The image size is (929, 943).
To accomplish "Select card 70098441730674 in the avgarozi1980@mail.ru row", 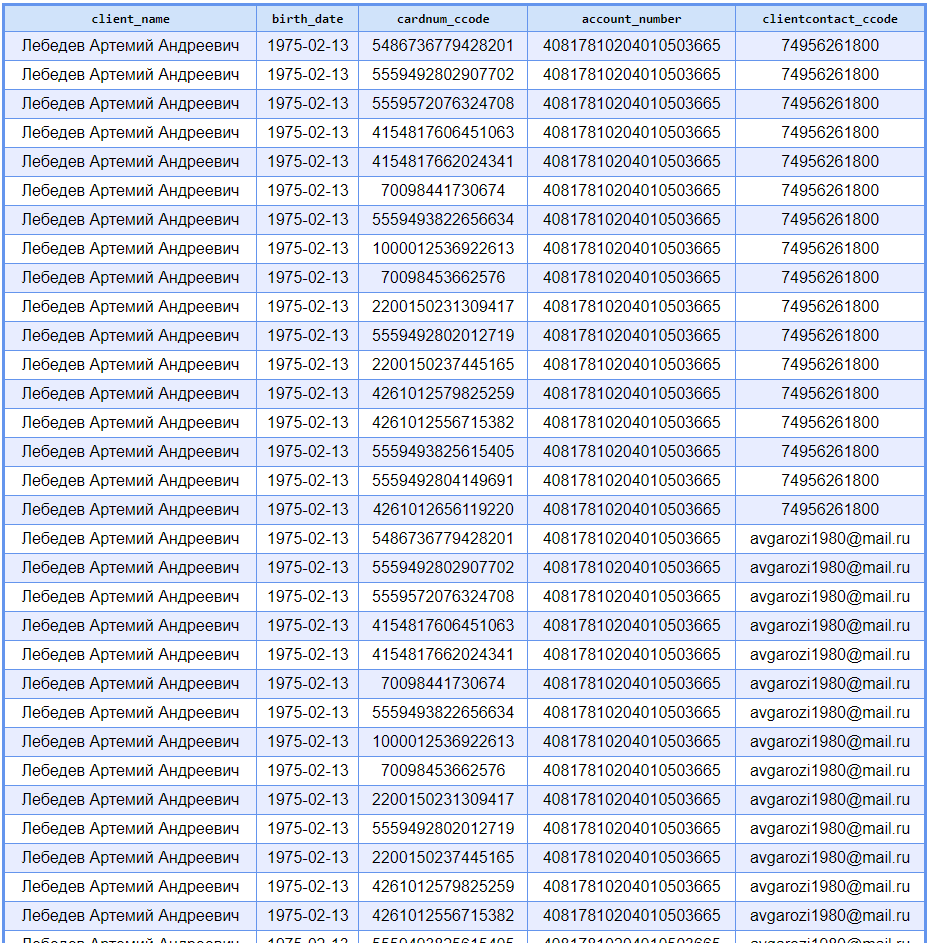I will click(x=442, y=683).
